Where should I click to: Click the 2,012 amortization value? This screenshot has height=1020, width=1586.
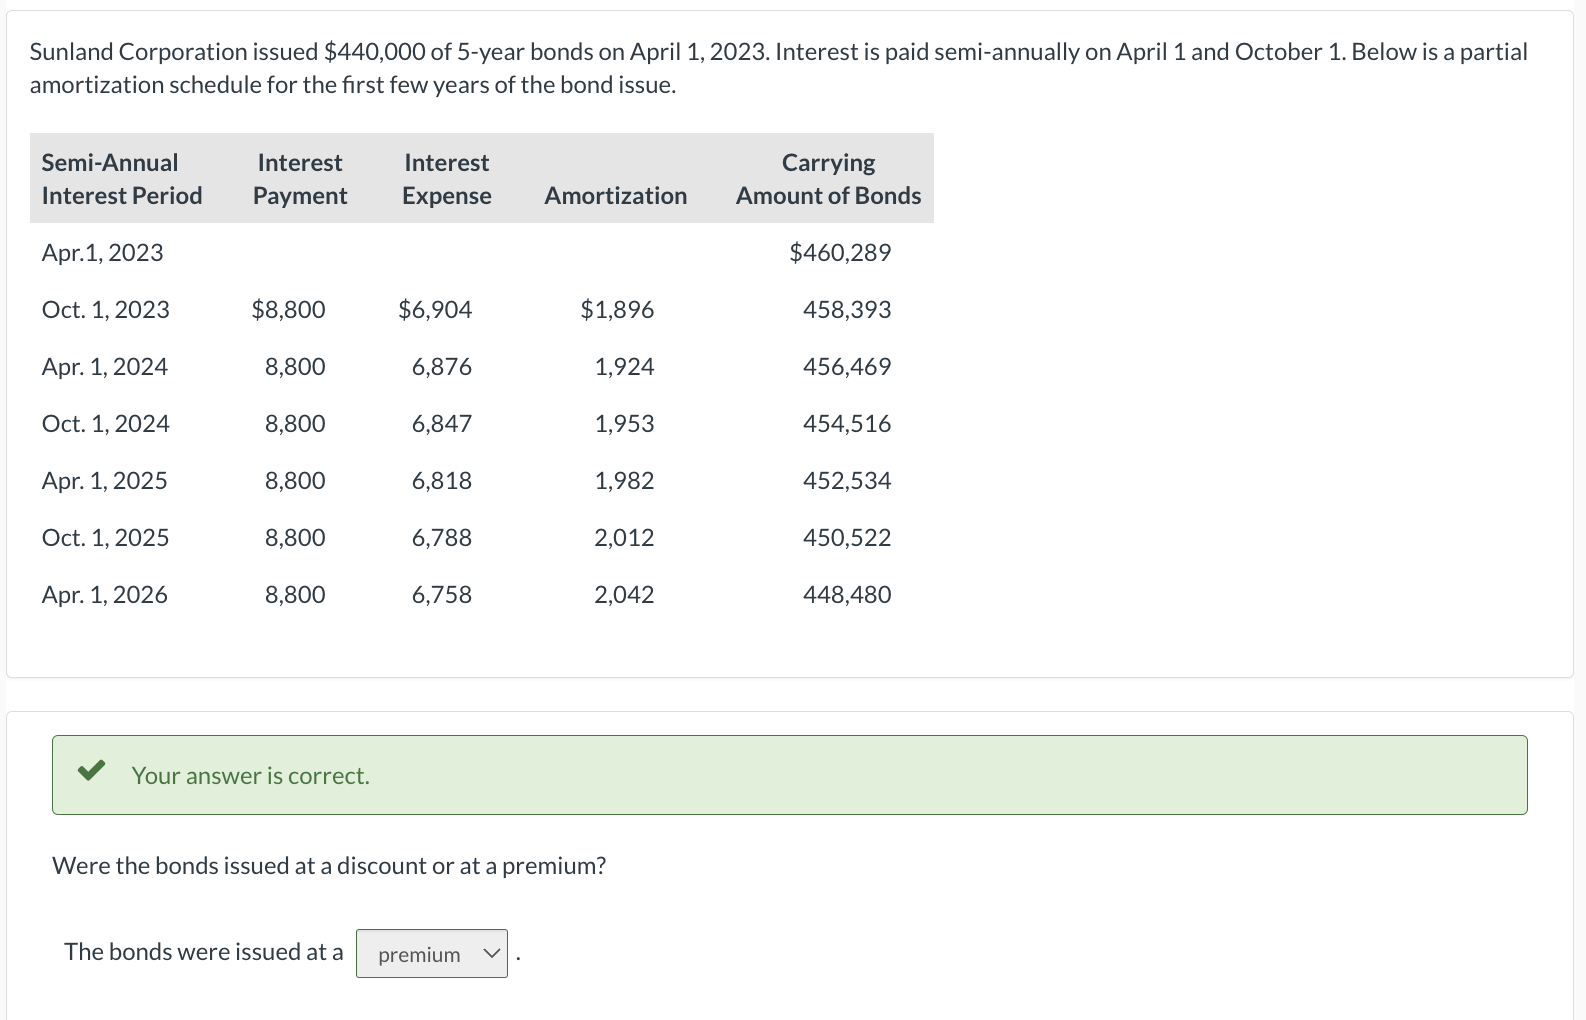click(625, 538)
